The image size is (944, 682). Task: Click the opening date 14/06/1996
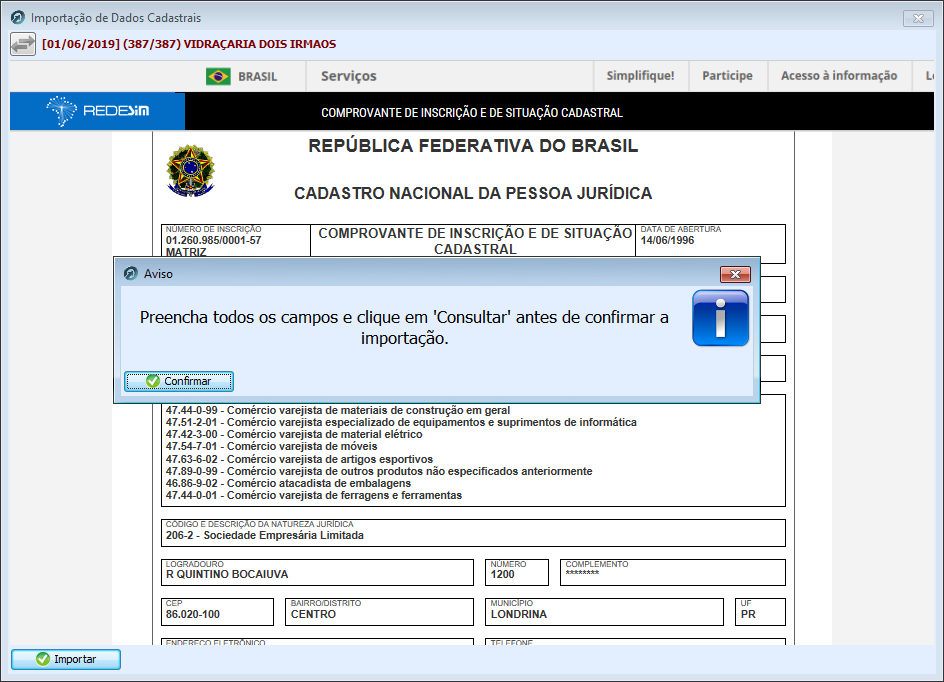click(667, 240)
